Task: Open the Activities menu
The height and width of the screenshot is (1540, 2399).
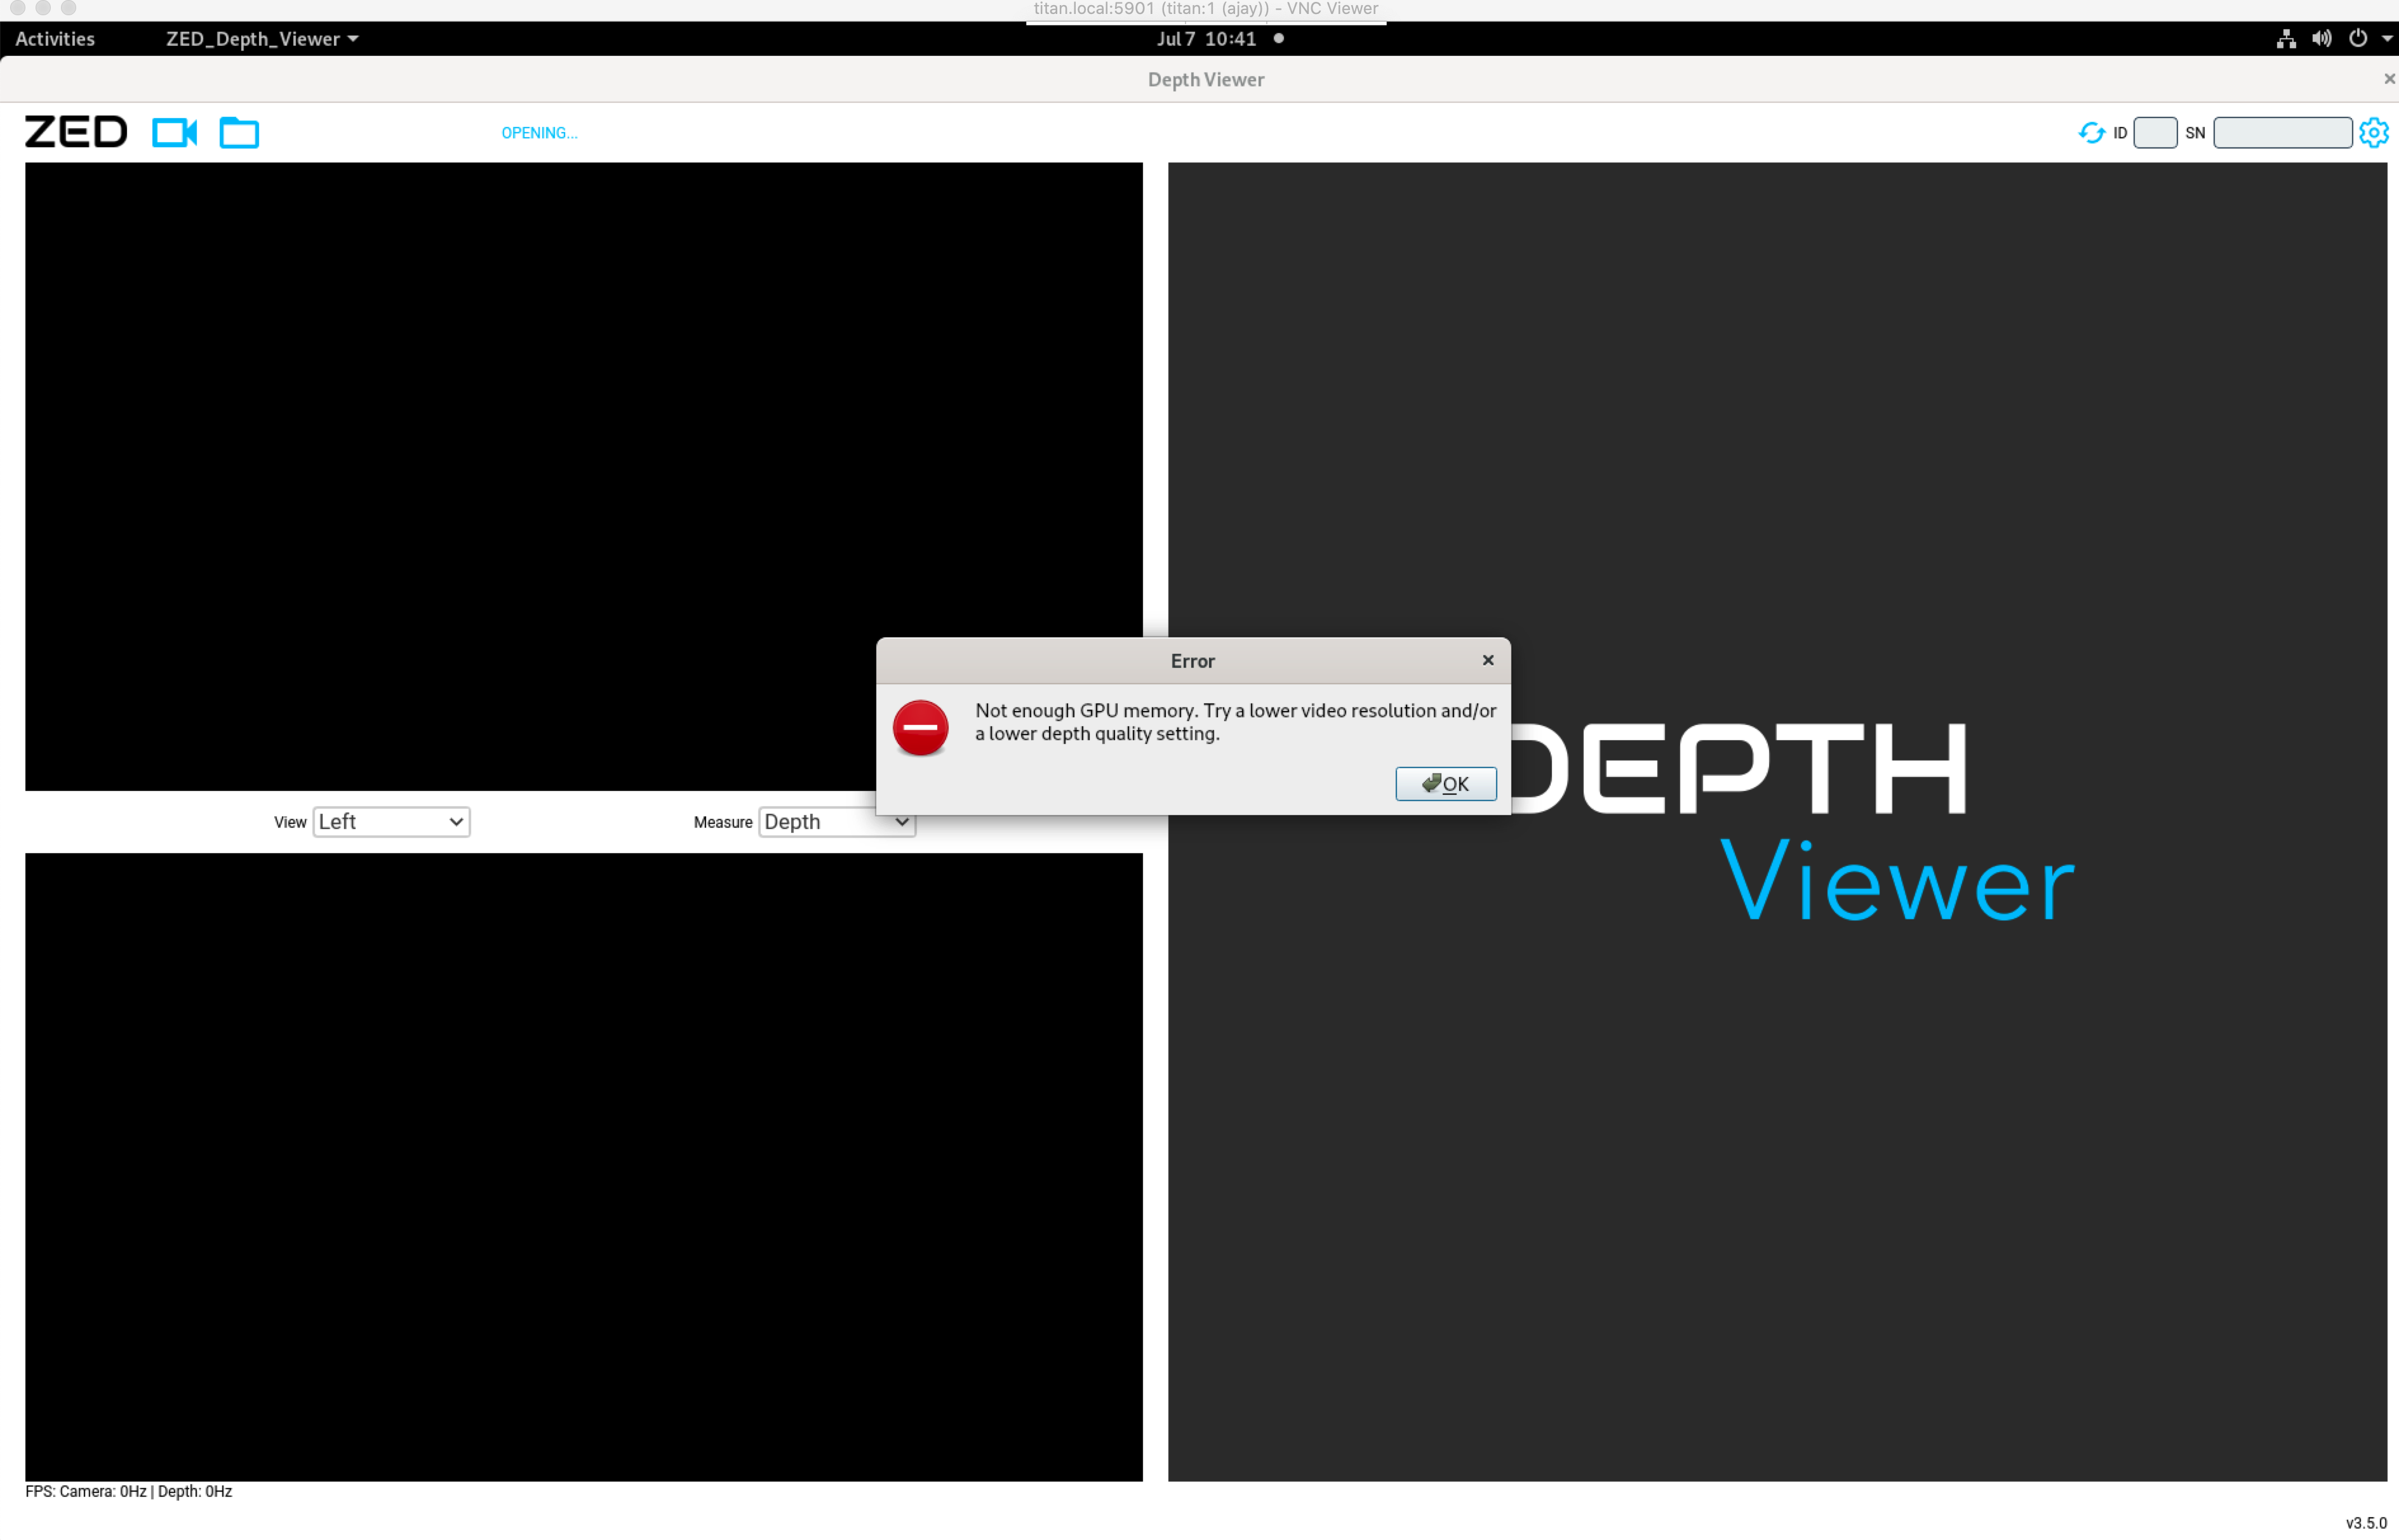Action: [55, 39]
